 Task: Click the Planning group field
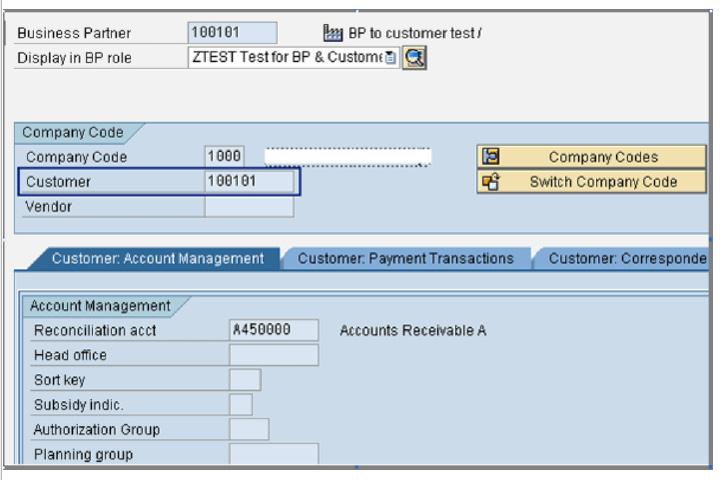tap(273, 455)
